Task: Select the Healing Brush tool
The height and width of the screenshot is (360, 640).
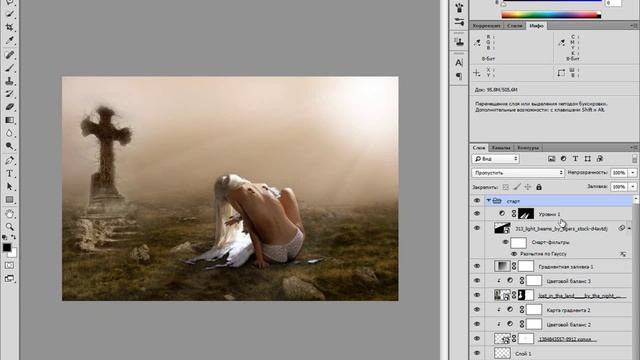Action: pyautogui.click(x=10, y=55)
